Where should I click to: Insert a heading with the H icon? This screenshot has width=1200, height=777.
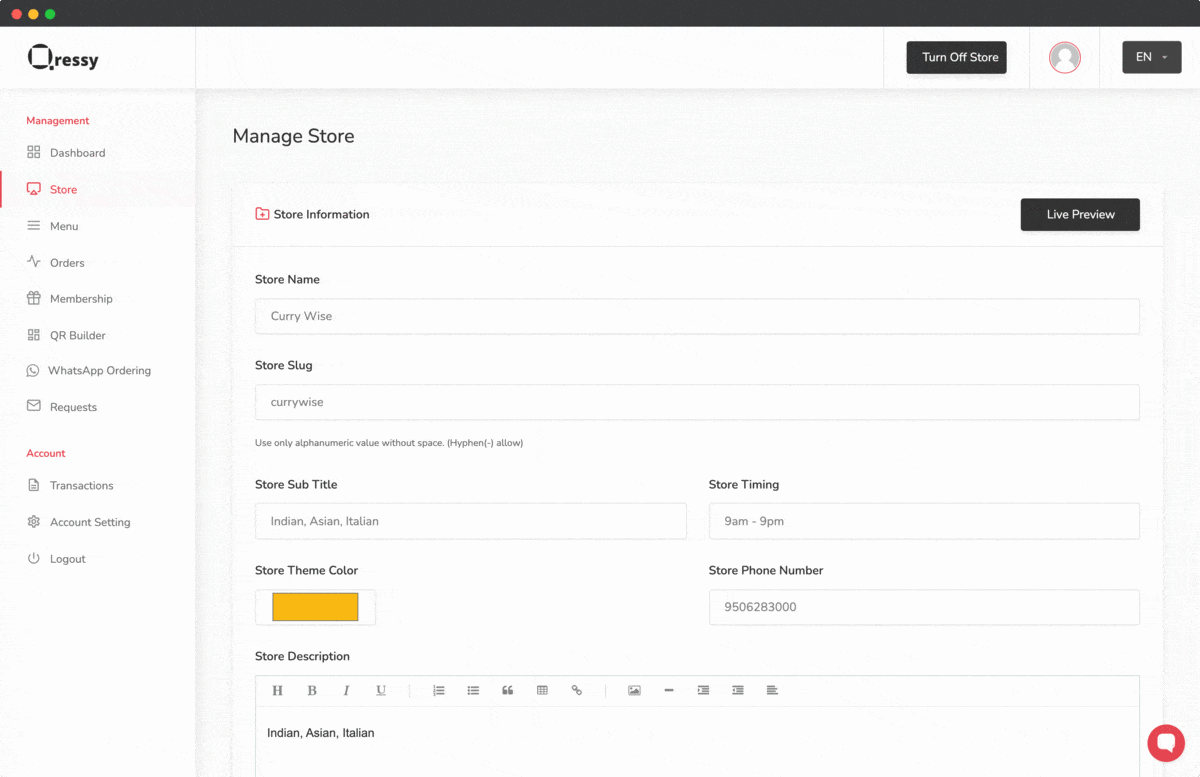[x=278, y=690]
